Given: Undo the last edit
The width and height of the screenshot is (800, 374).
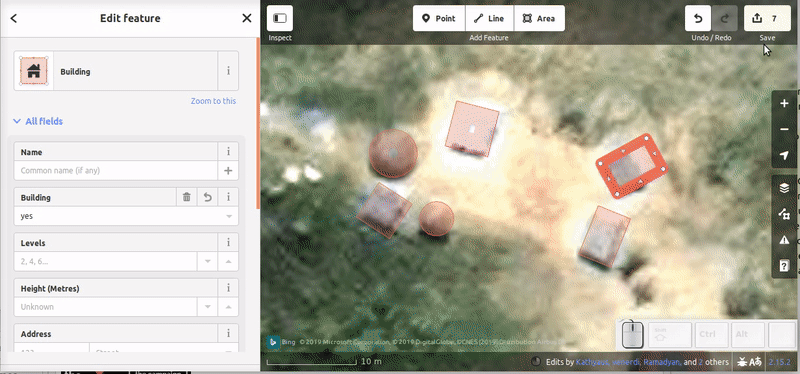Looking at the screenshot, I should coord(698,18).
